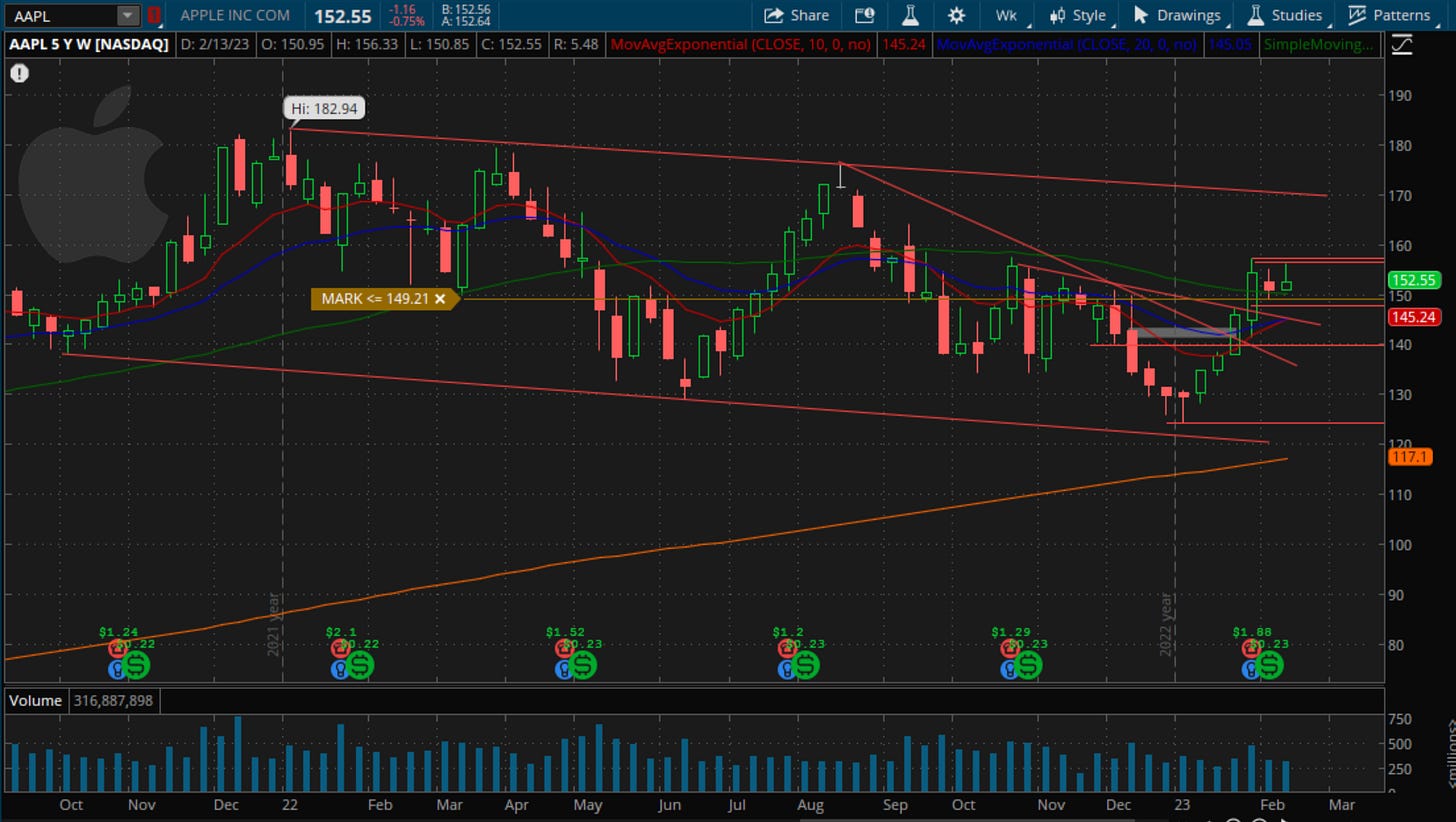Click green dividend icon under $1.88
Image resolution: width=1456 pixels, height=822 pixels.
pos(1269,664)
